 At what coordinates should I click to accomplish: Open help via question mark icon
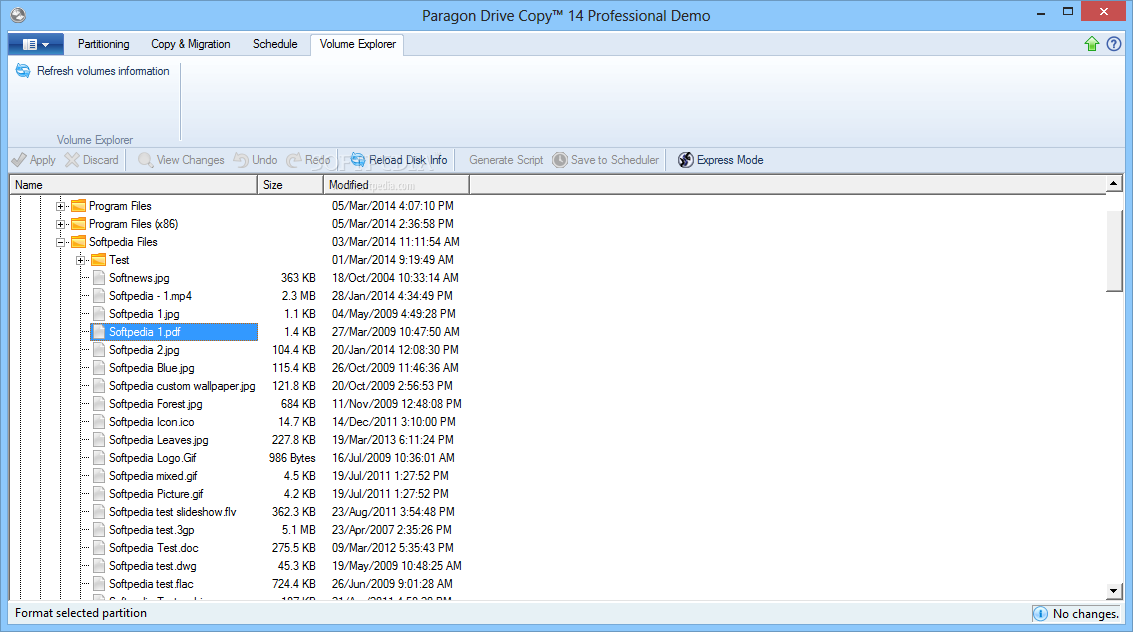point(1113,44)
